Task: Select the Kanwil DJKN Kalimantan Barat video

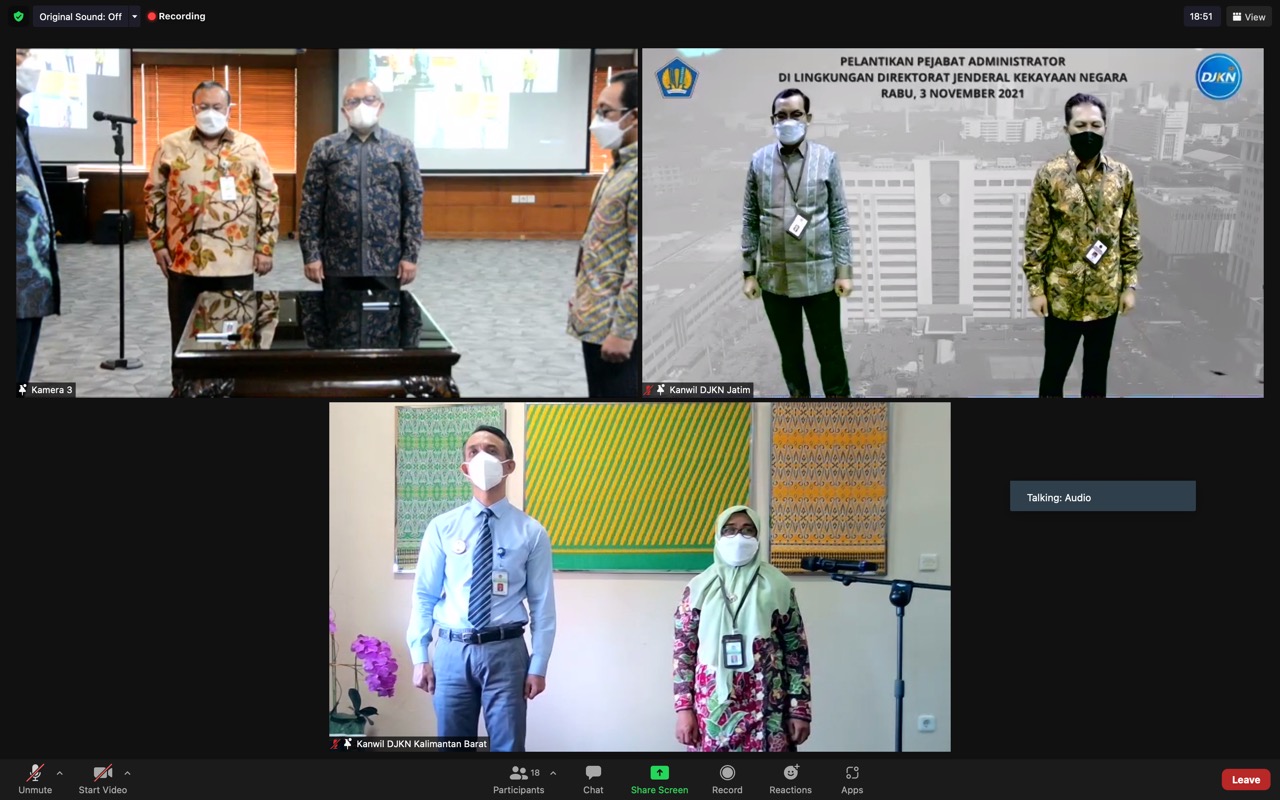Action: tap(639, 577)
